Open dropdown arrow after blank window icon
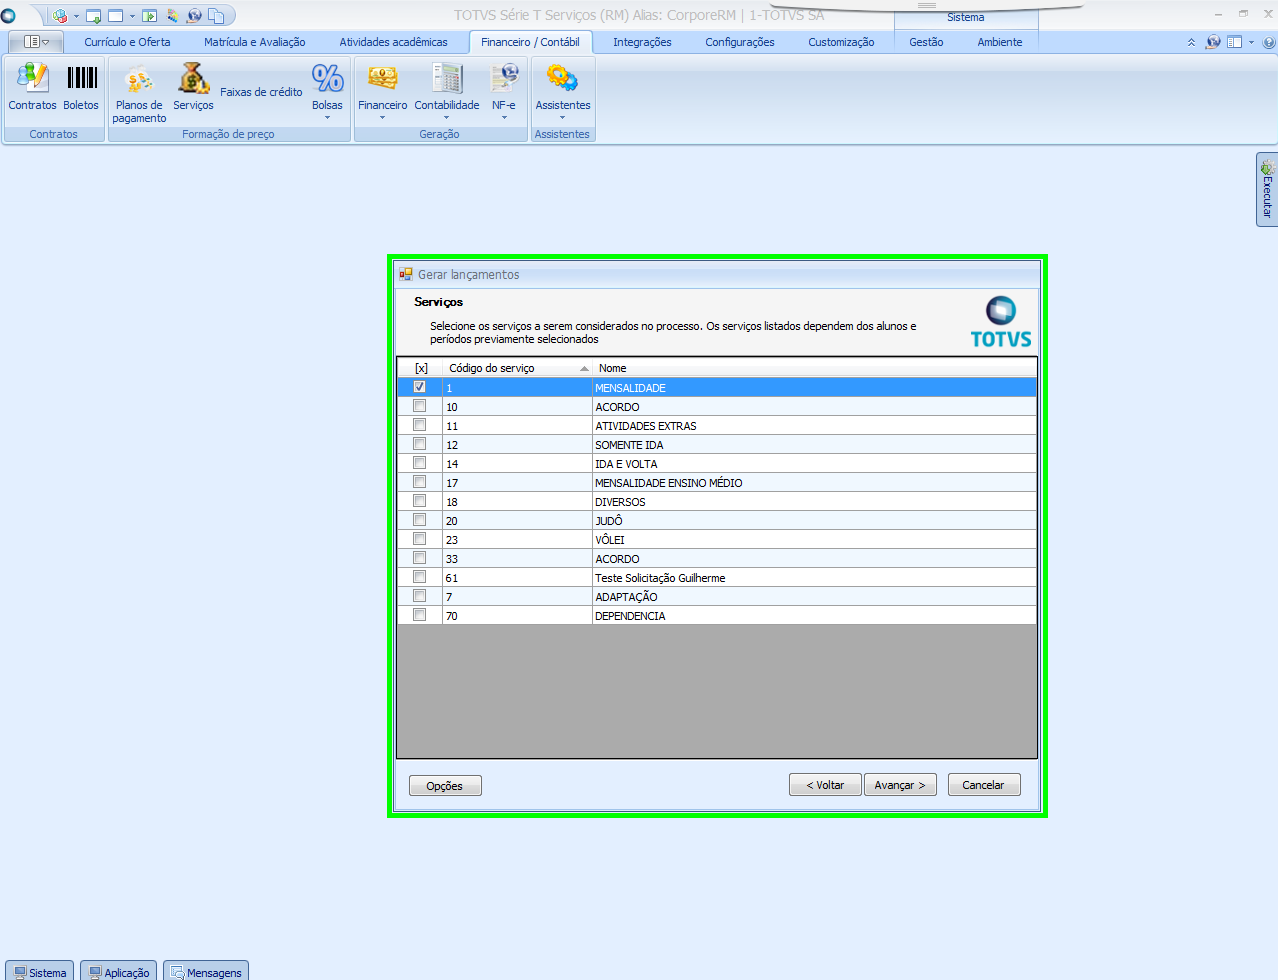 (132, 16)
